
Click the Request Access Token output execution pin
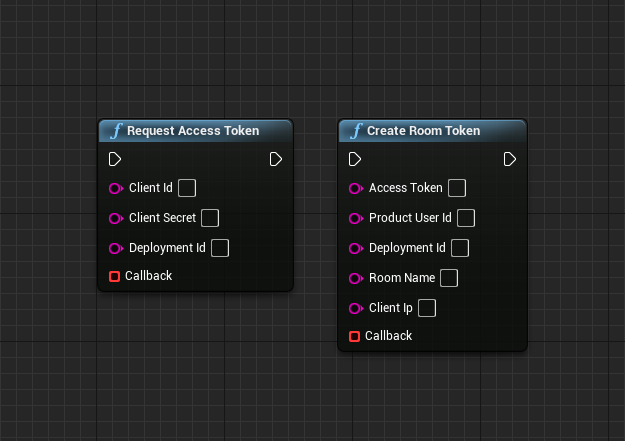tap(276, 159)
